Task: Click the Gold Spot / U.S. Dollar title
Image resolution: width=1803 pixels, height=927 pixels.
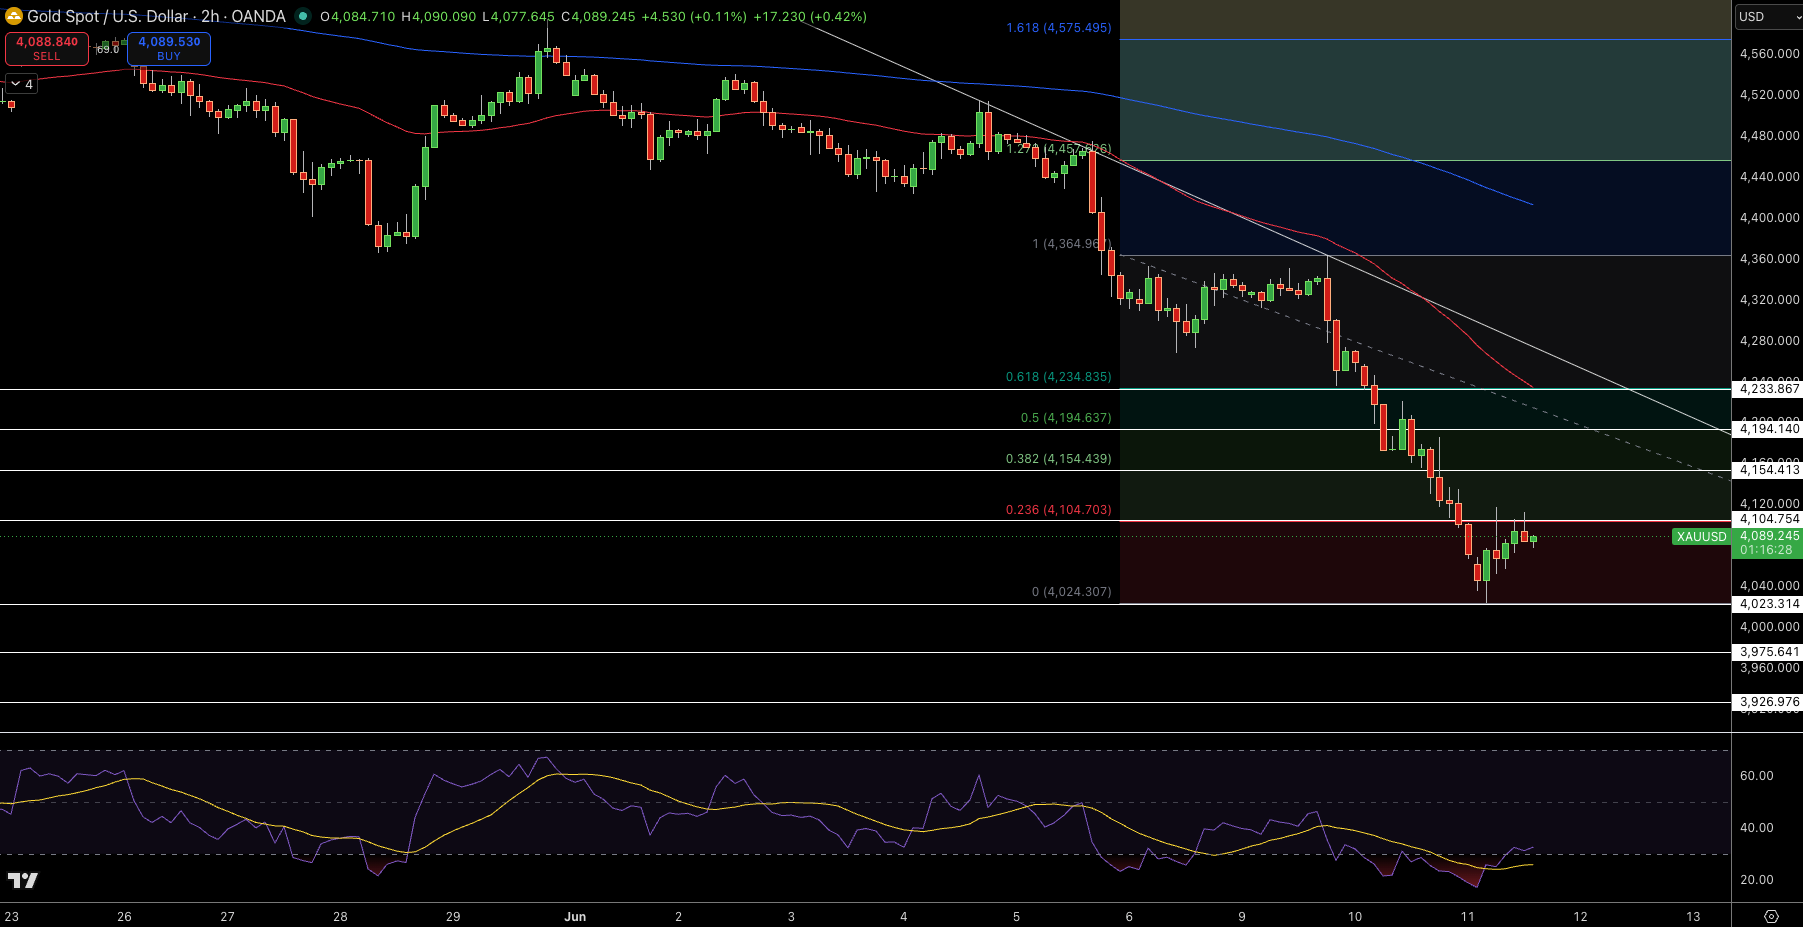Action: coord(108,16)
